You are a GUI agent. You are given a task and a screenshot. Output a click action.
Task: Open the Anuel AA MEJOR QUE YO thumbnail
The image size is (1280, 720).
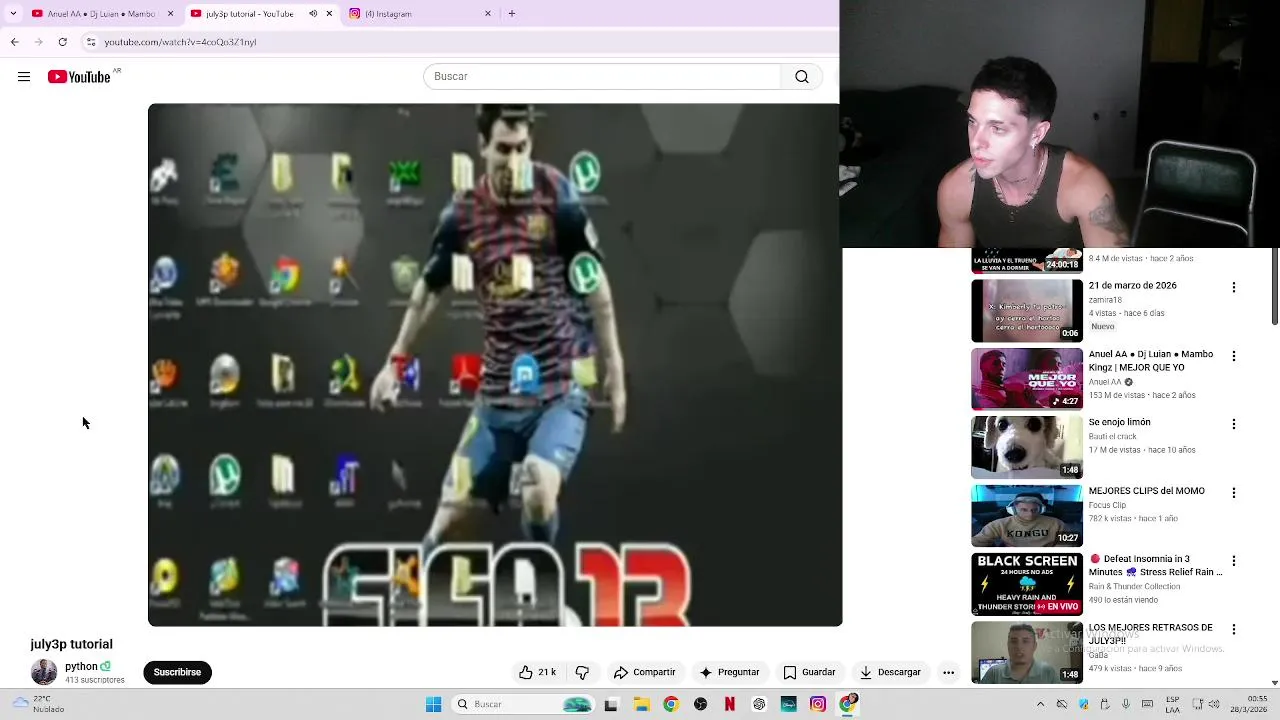[x=1027, y=379]
